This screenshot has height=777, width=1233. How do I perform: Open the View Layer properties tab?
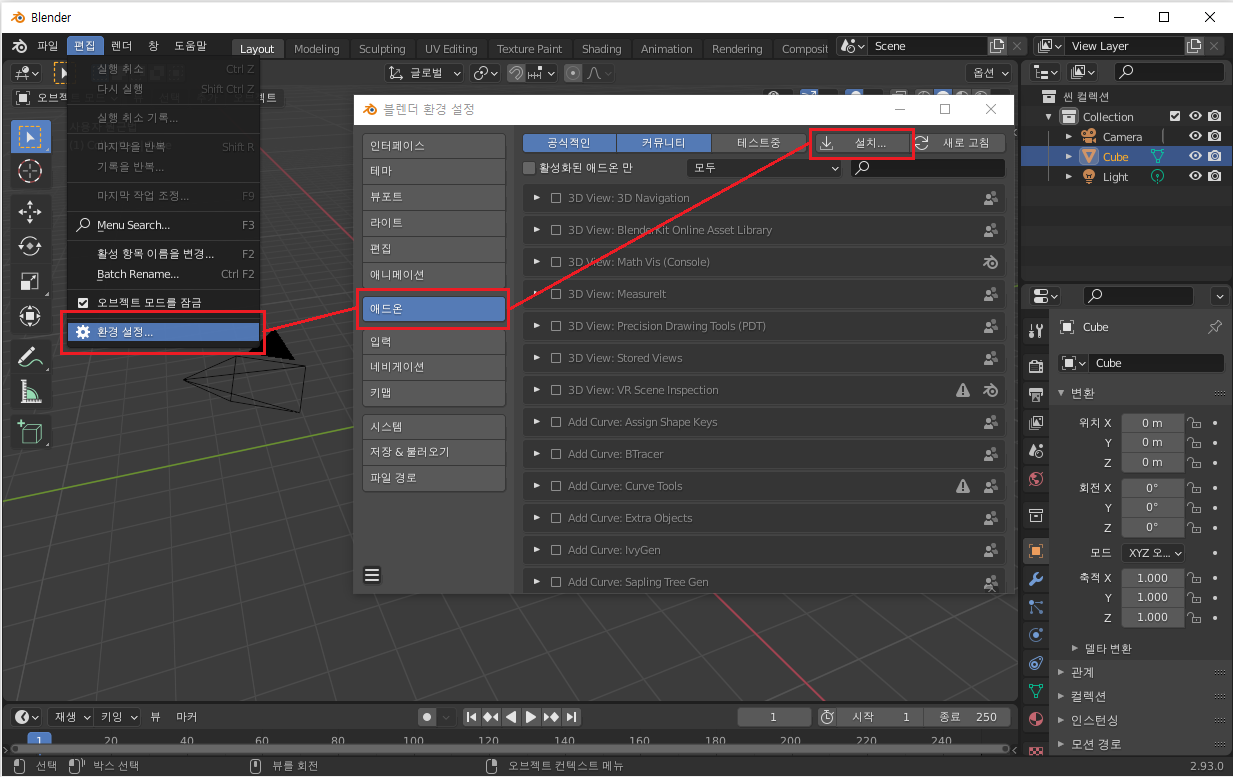tap(1036, 422)
